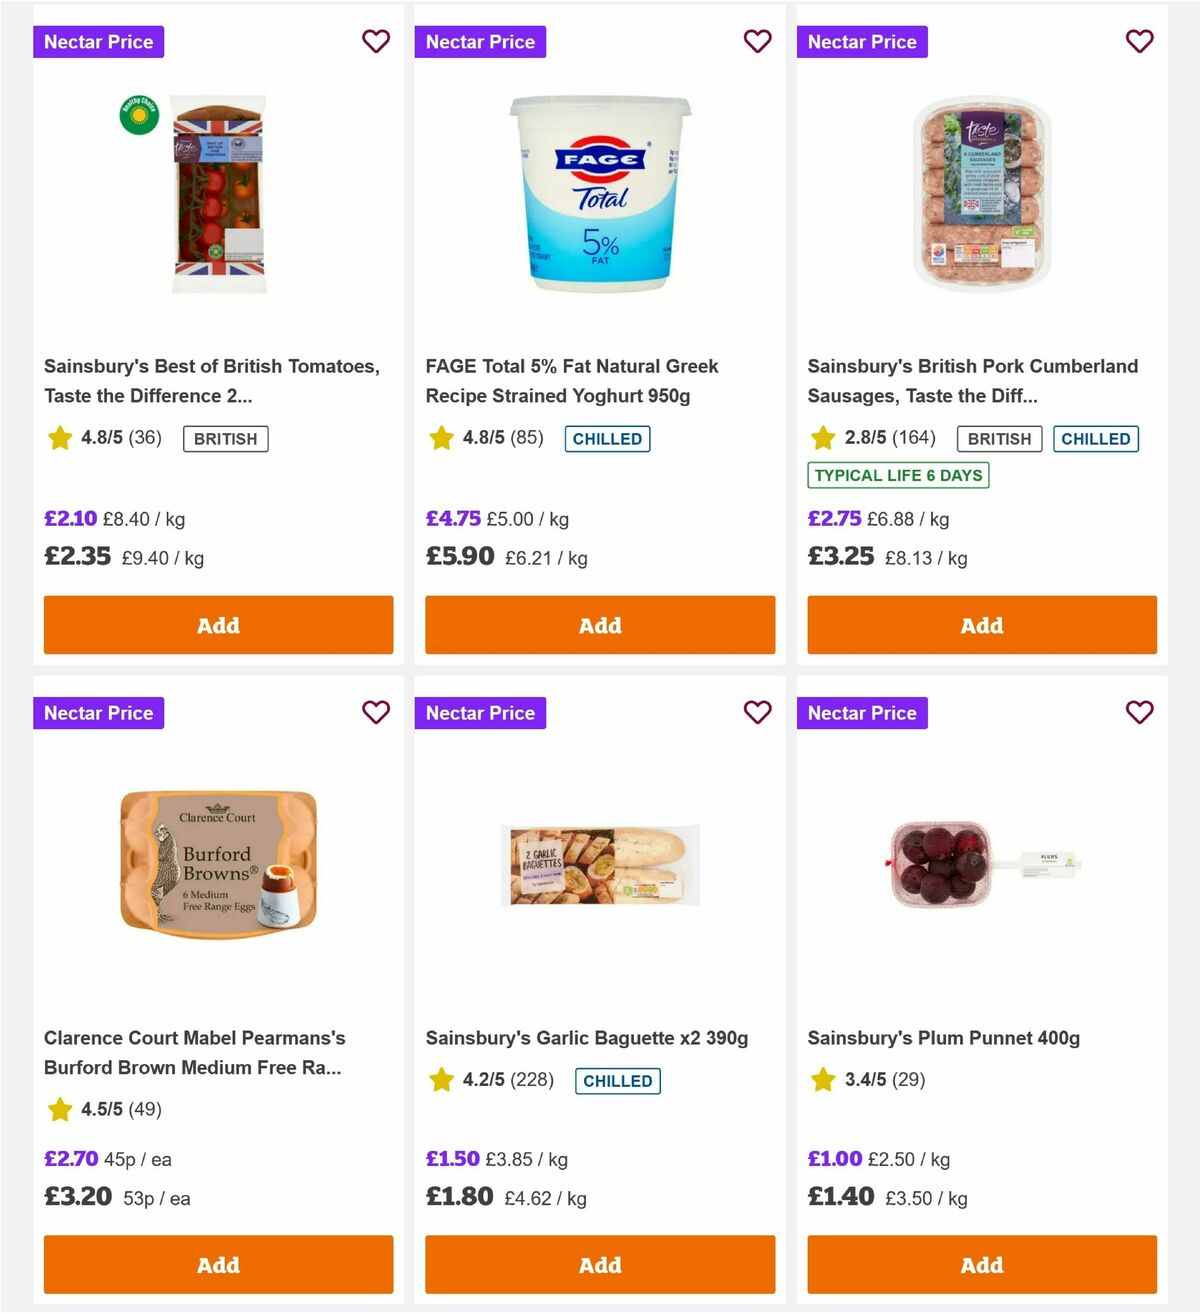
Task: Add the FAGE Total yoghurt to basket
Action: point(600,625)
